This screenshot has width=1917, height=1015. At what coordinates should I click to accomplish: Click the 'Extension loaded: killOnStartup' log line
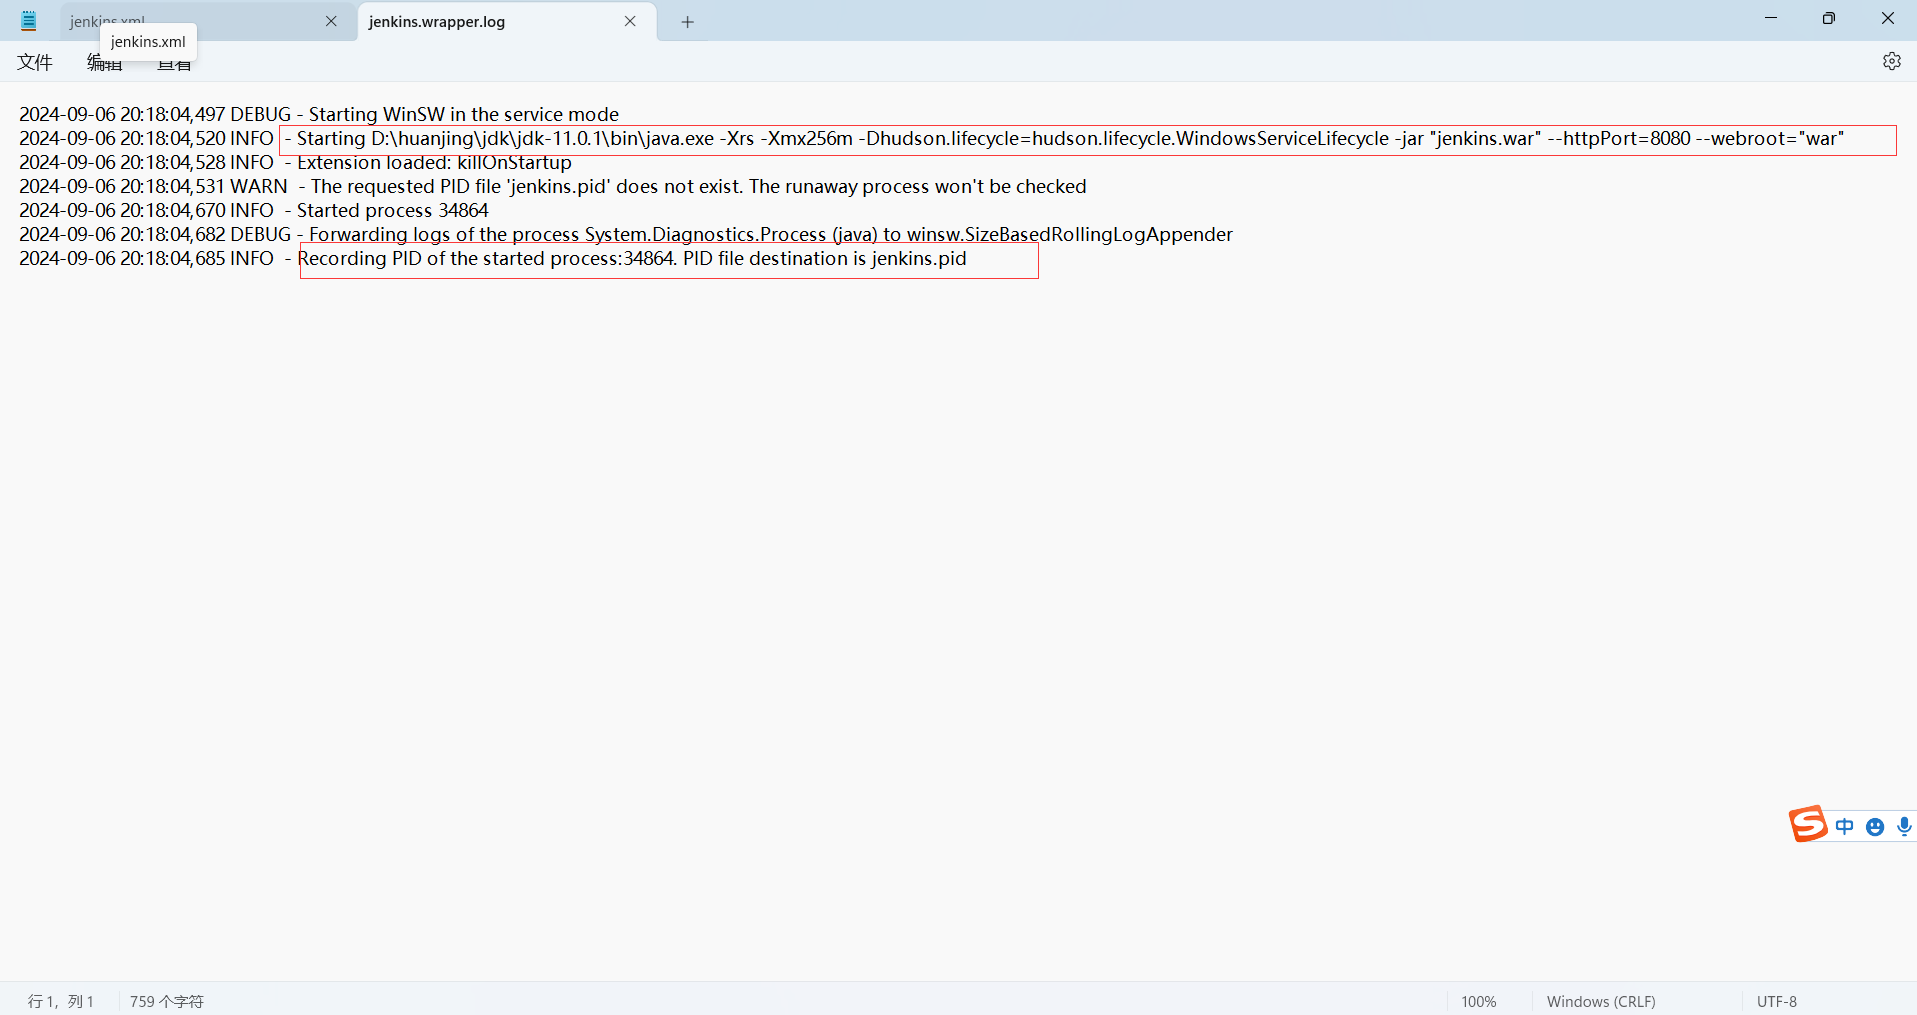tap(295, 162)
